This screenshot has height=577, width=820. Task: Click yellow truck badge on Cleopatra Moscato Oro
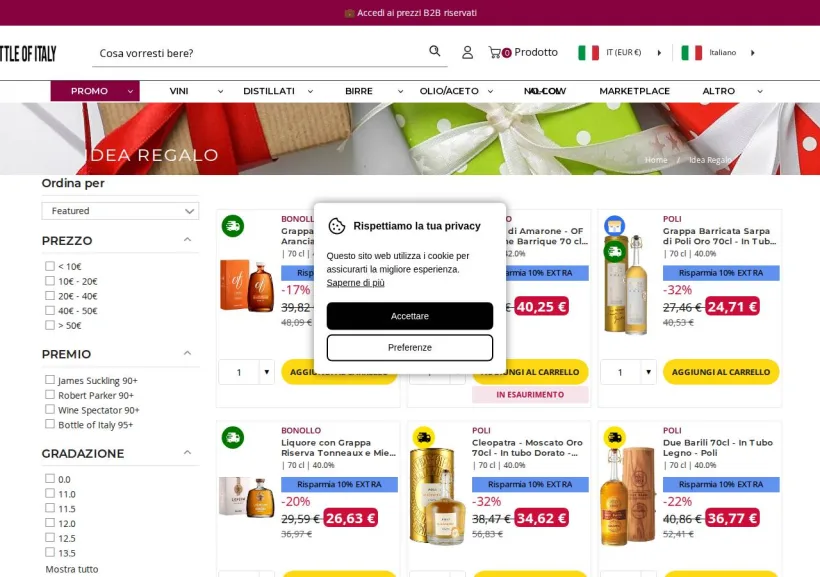click(424, 437)
